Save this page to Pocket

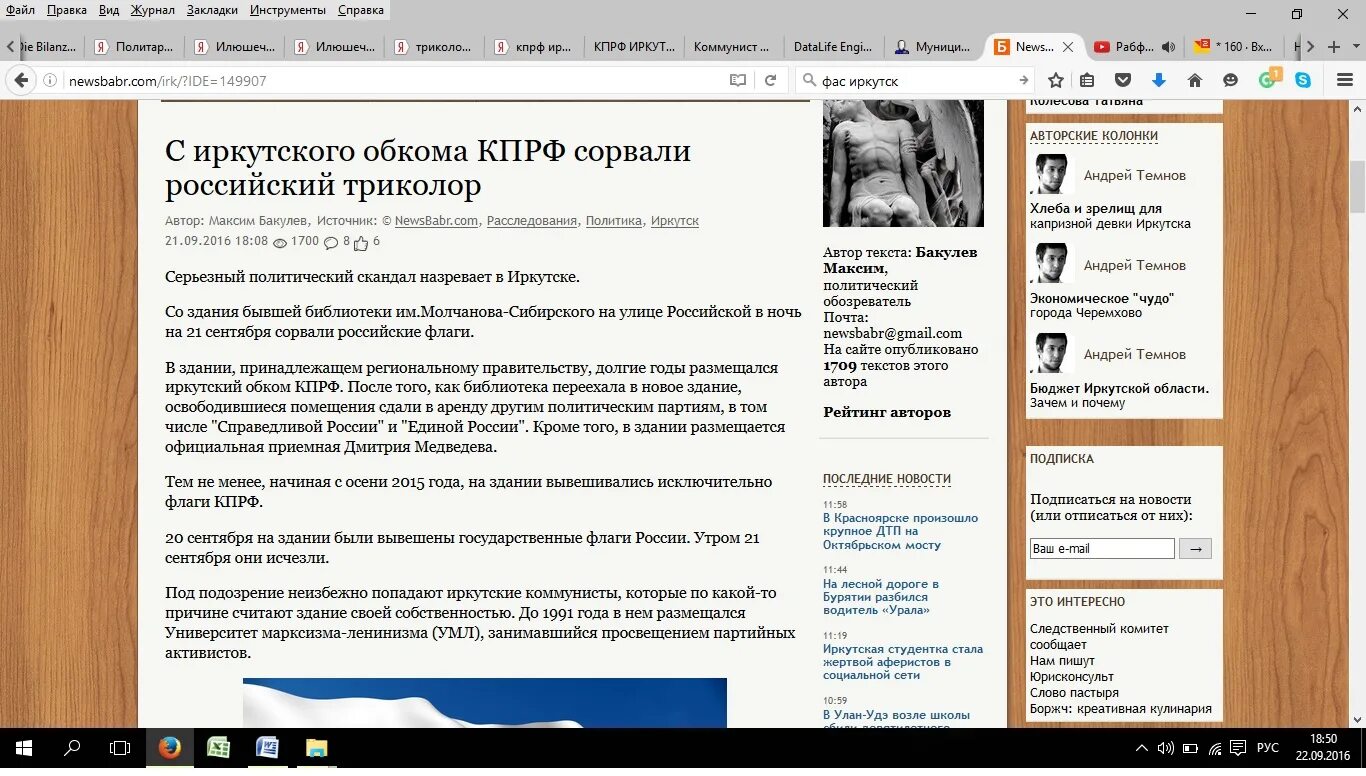click(x=1123, y=79)
